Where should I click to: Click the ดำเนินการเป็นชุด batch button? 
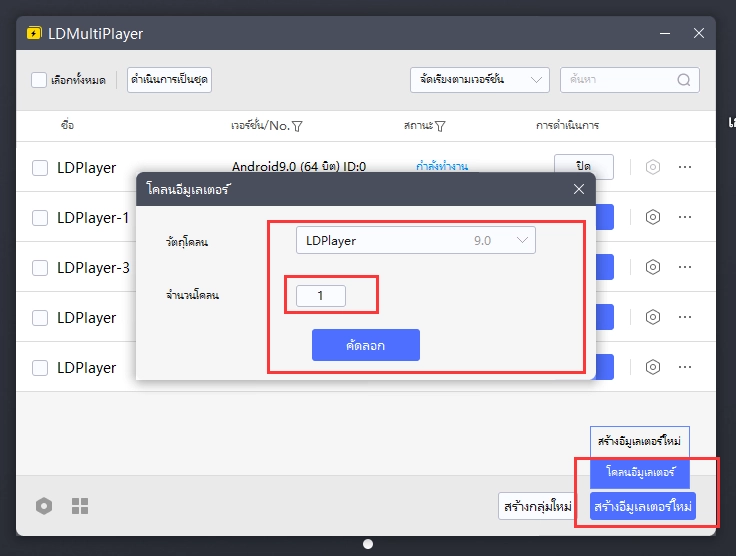coord(169,80)
